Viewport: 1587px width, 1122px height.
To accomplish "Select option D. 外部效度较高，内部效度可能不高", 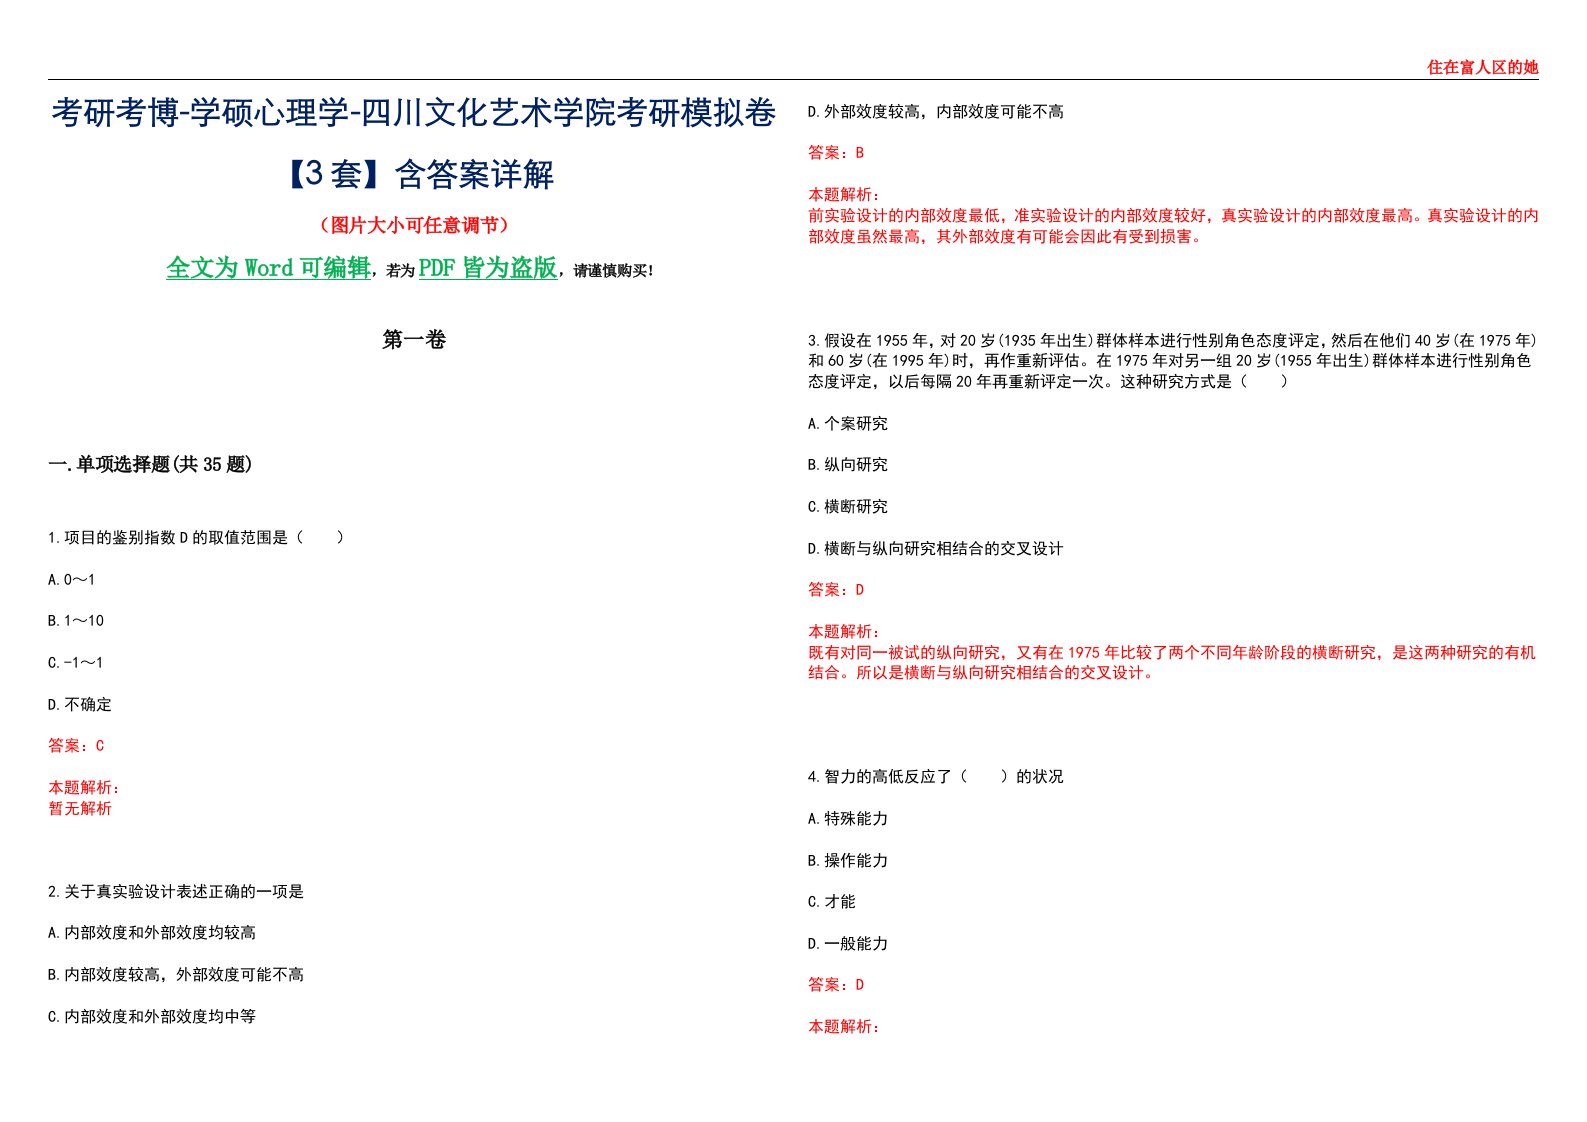I will tap(936, 112).
